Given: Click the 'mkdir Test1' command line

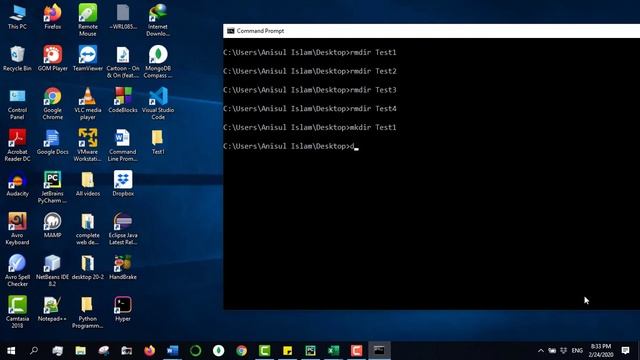Looking at the screenshot, I should pyautogui.click(x=310, y=127).
